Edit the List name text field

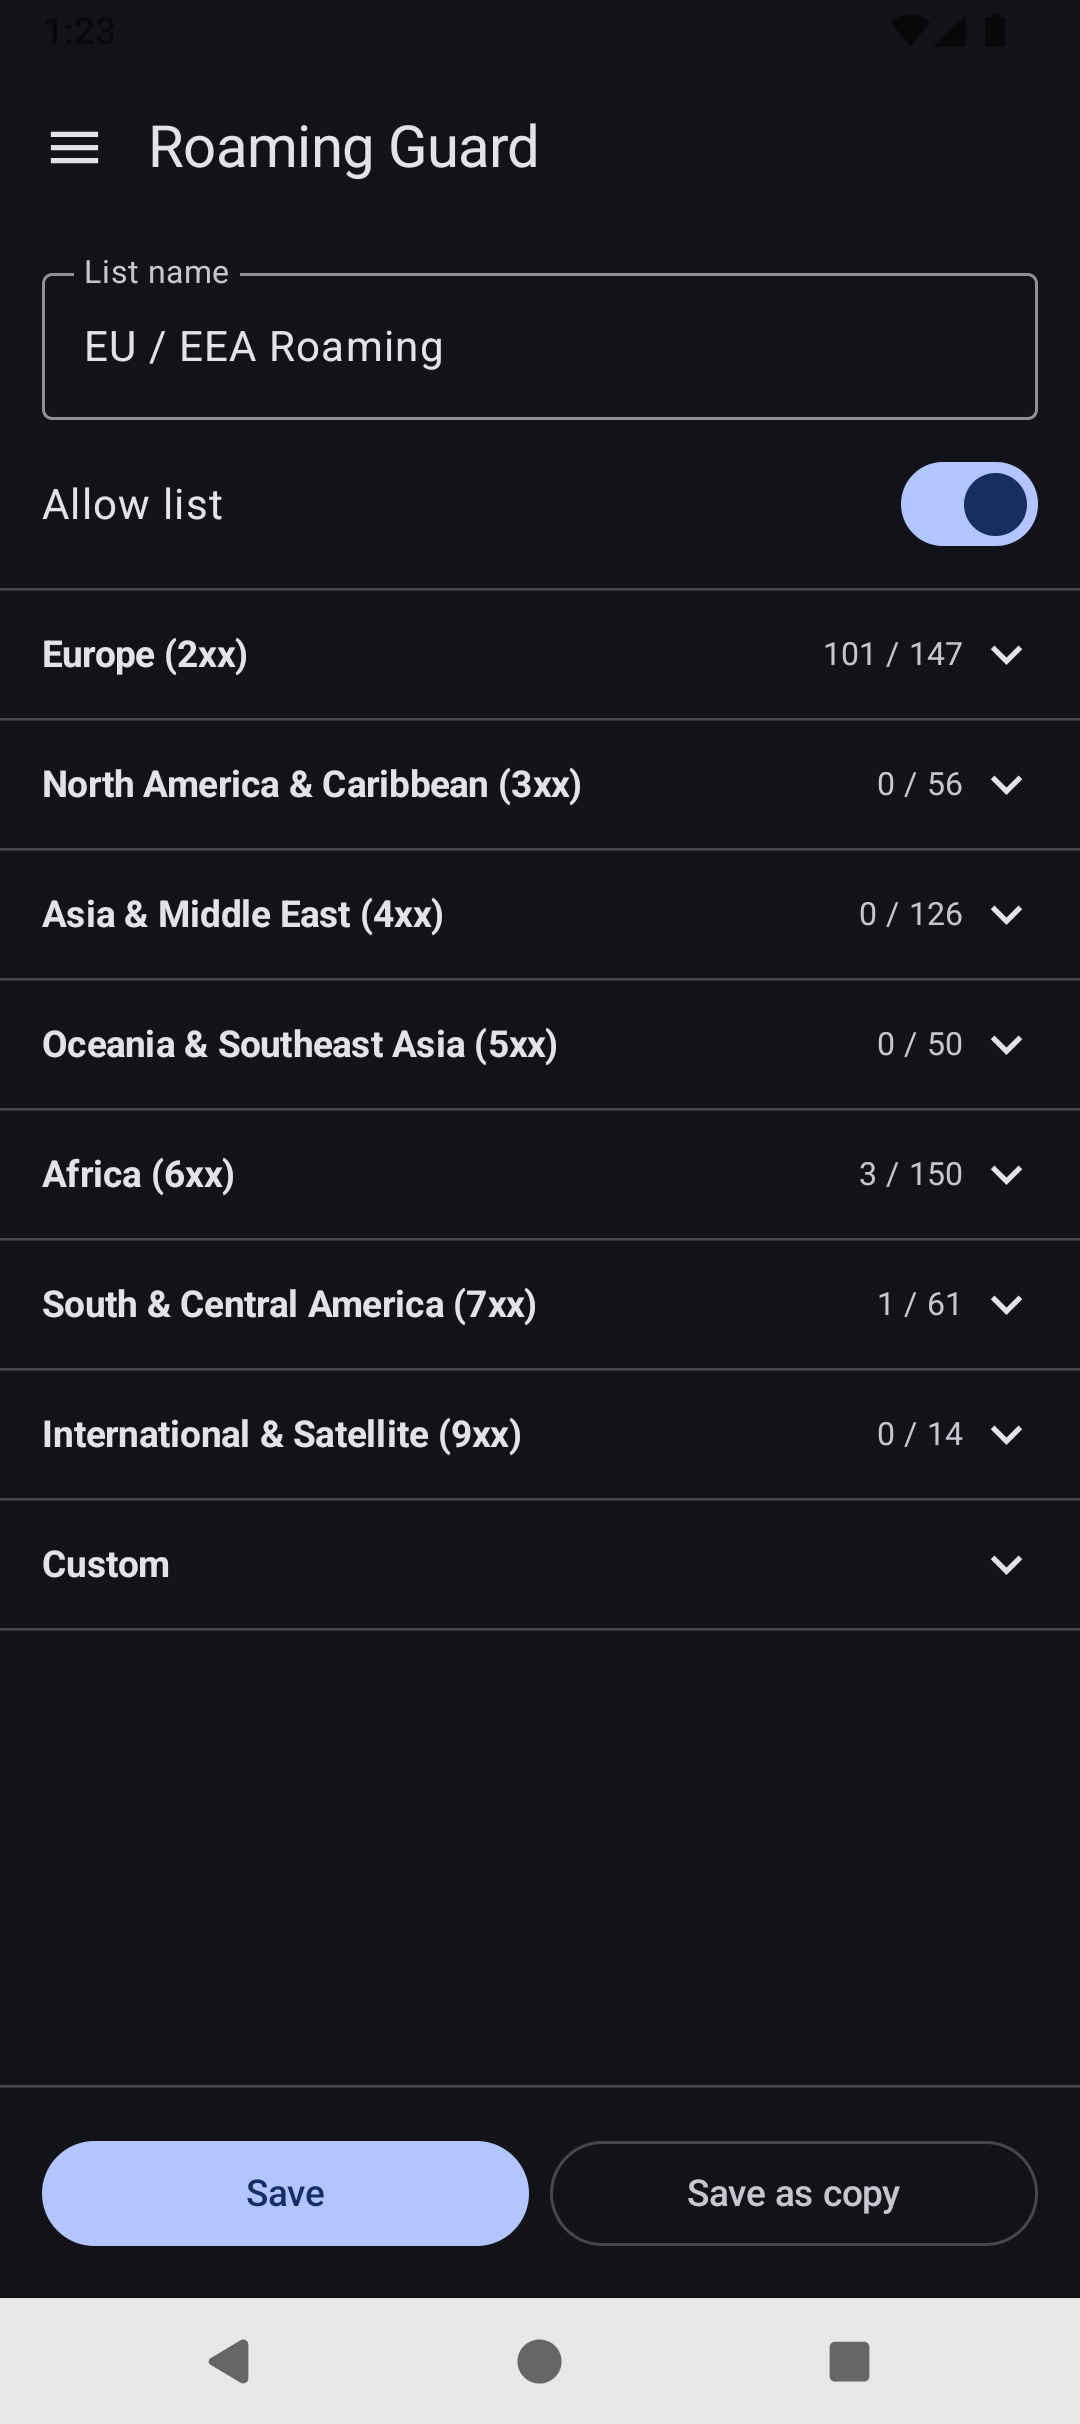540,347
